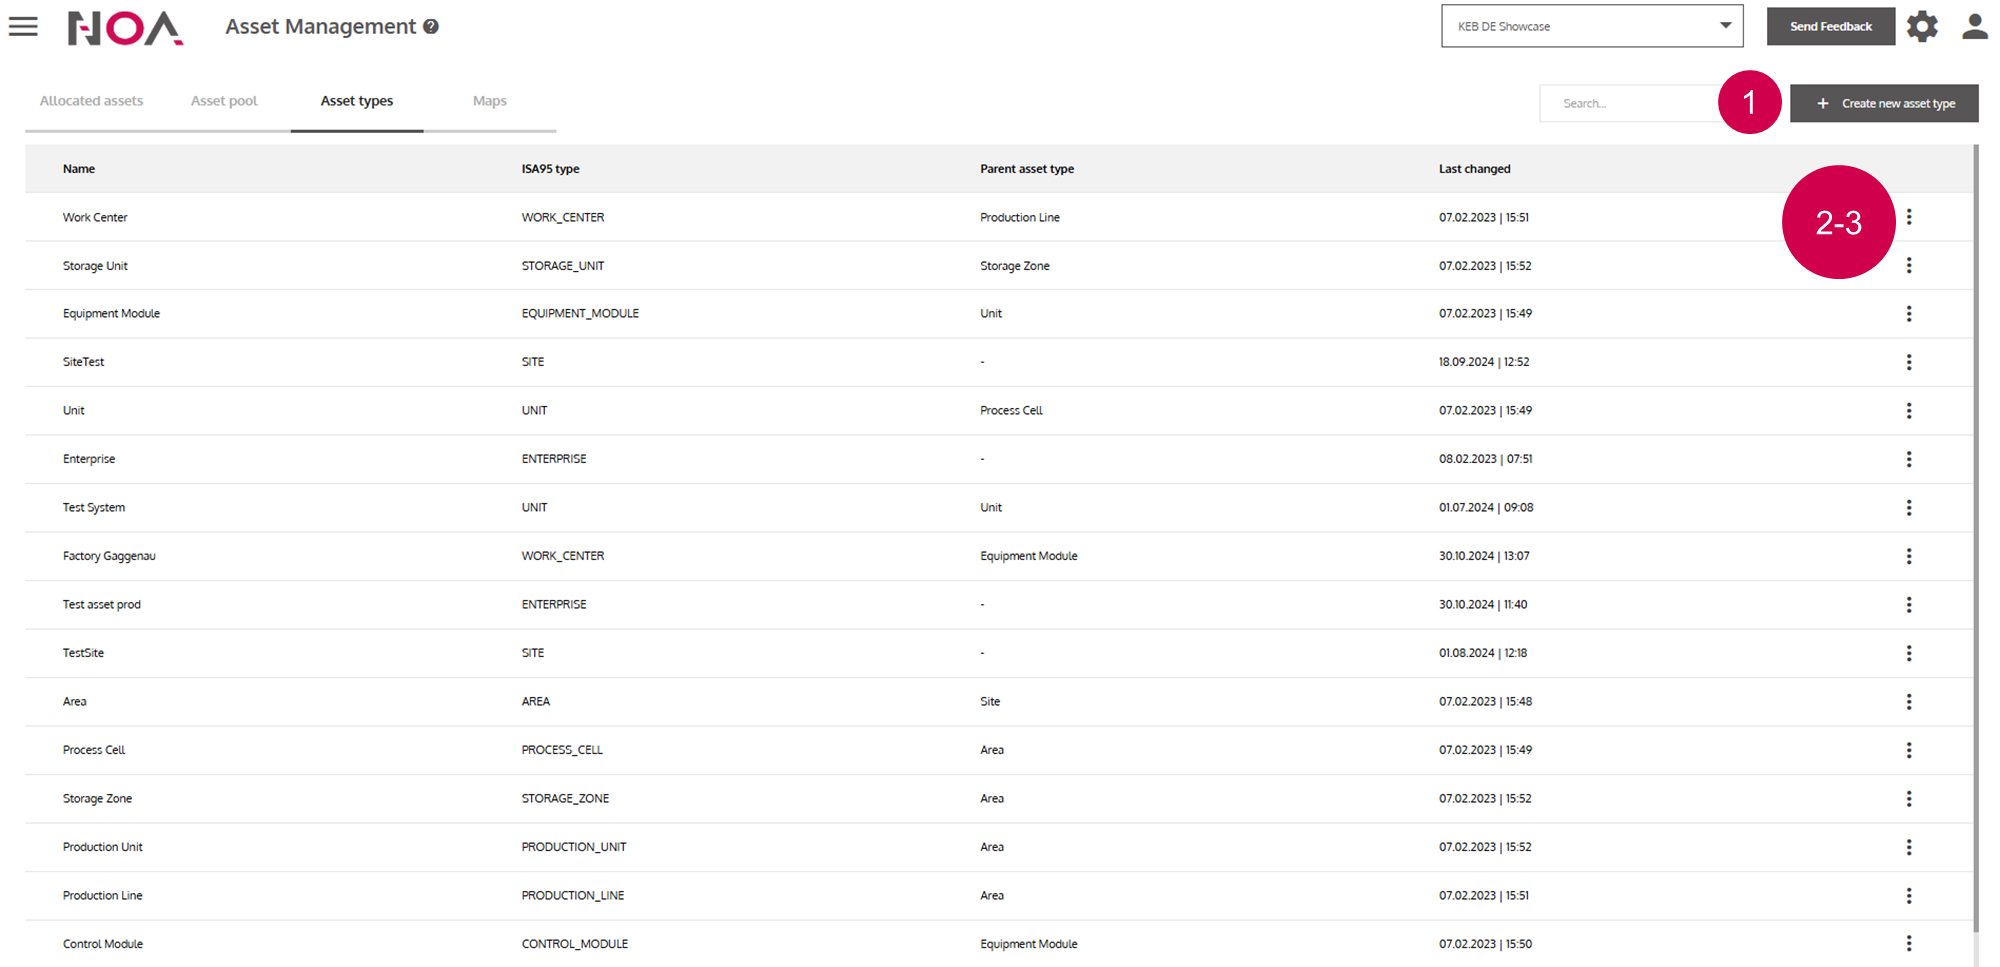Click the vertical scrollbar of the table
Image resolution: width=2000 pixels, height=967 pixels.
1975,540
